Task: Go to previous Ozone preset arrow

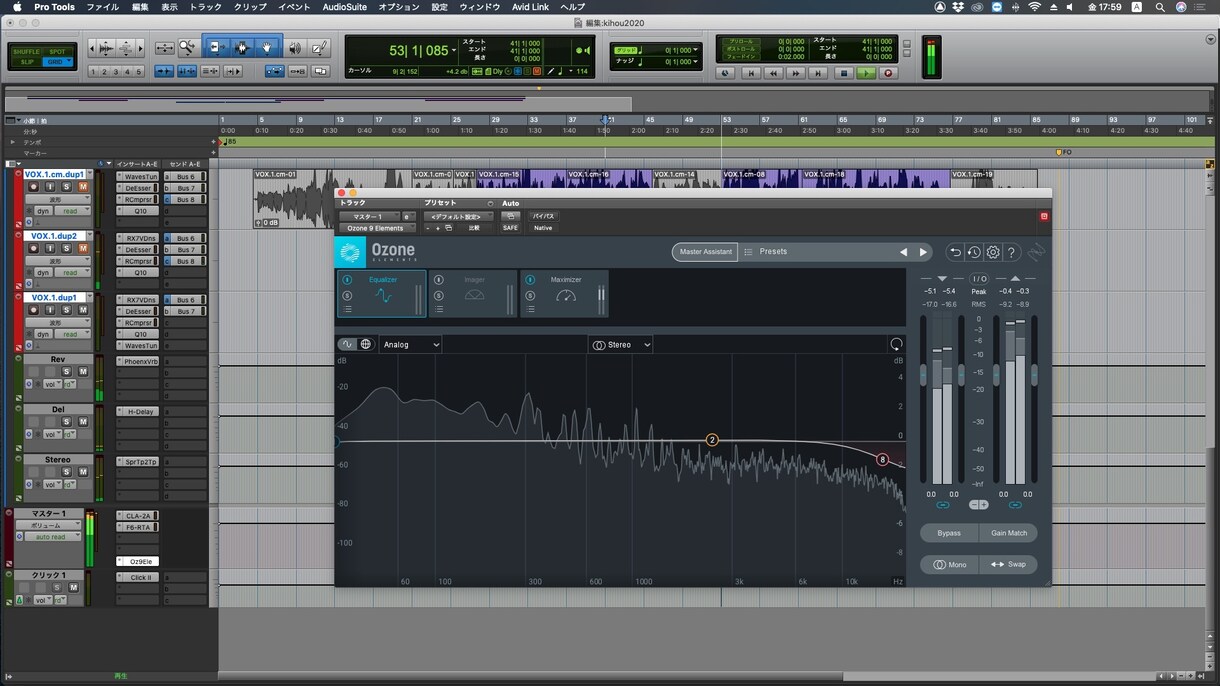Action: (x=904, y=252)
